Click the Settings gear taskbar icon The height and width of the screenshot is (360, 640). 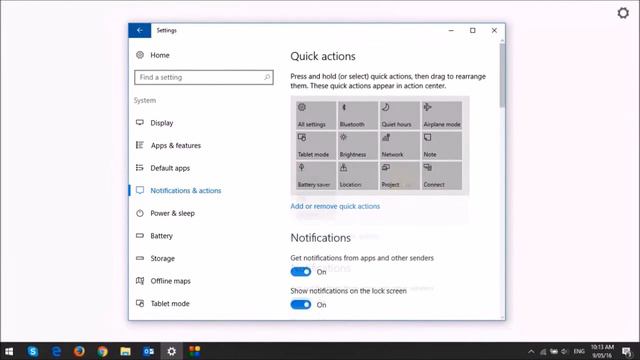click(172, 351)
